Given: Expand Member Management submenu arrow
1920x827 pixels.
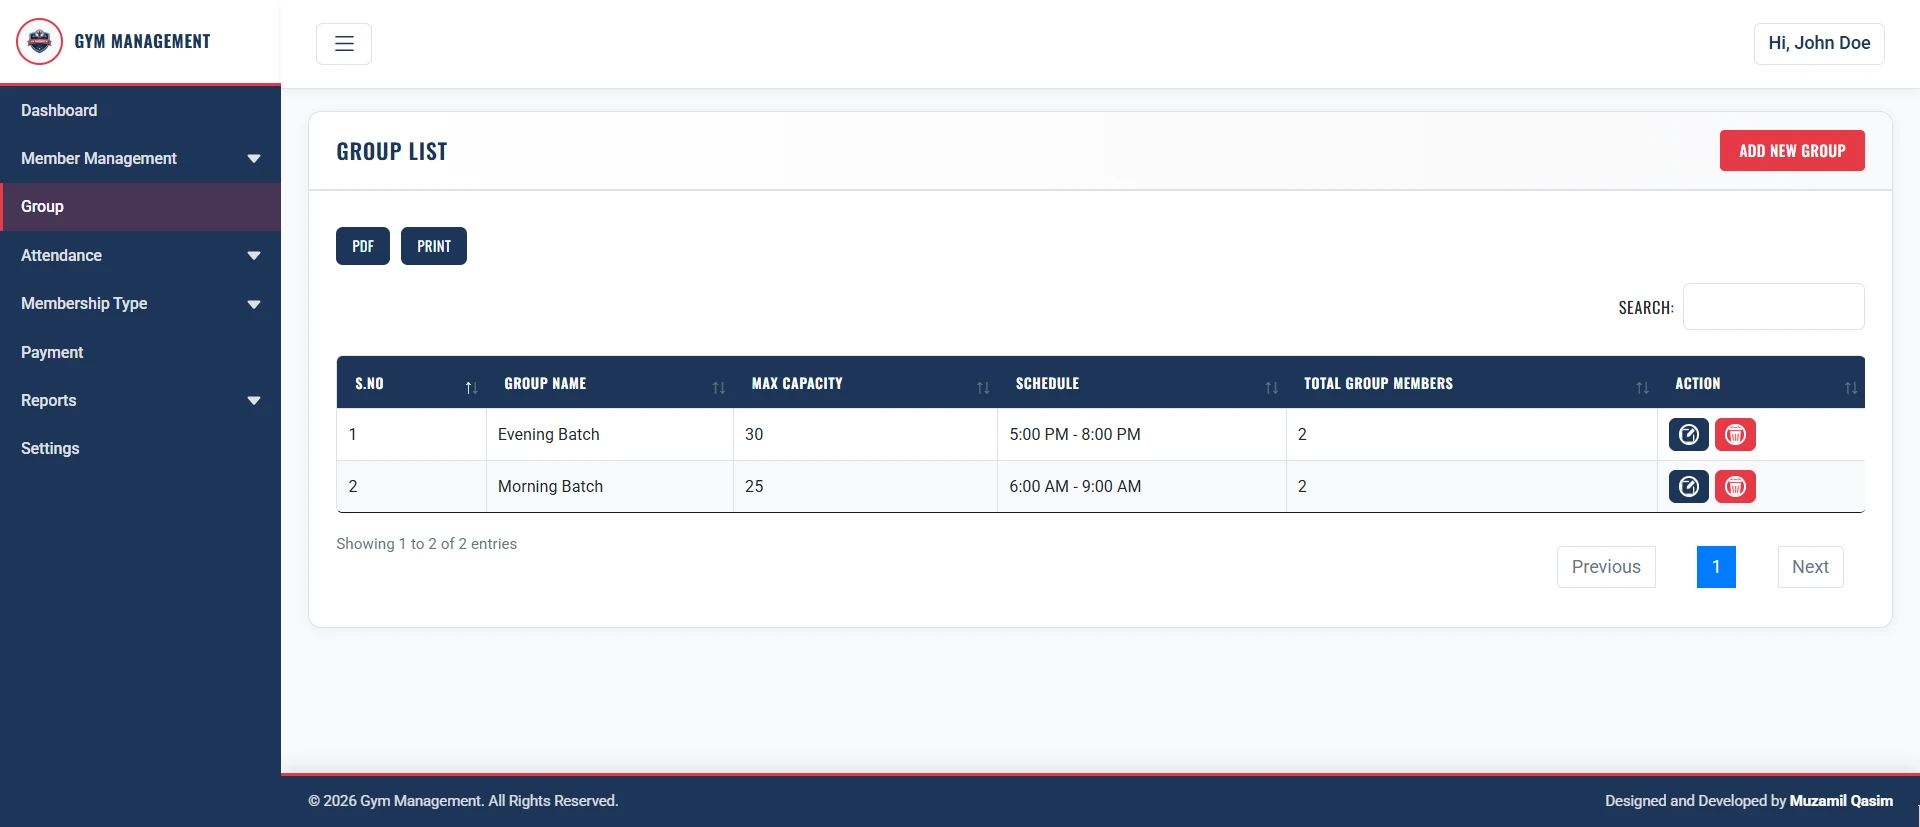Looking at the screenshot, I should click(x=254, y=159).
